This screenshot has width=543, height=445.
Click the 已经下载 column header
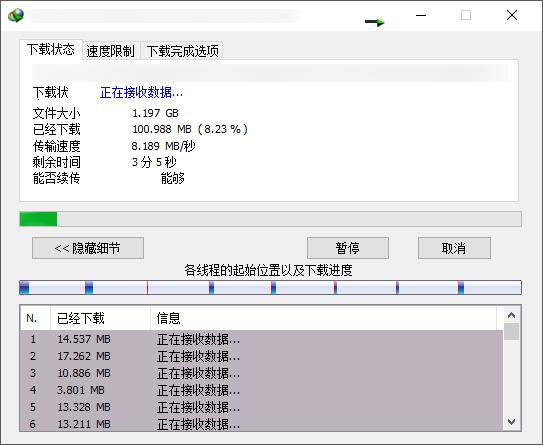click(x=100, y=318)
